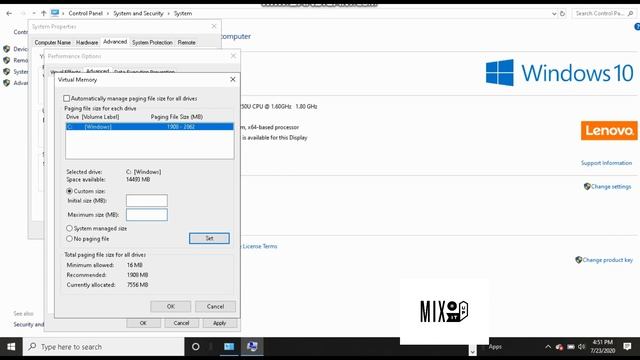Screen dimensions: 640x360
Task: Refresh the Control Panel window
Action: pyautogui.click(x=562, y=13)
